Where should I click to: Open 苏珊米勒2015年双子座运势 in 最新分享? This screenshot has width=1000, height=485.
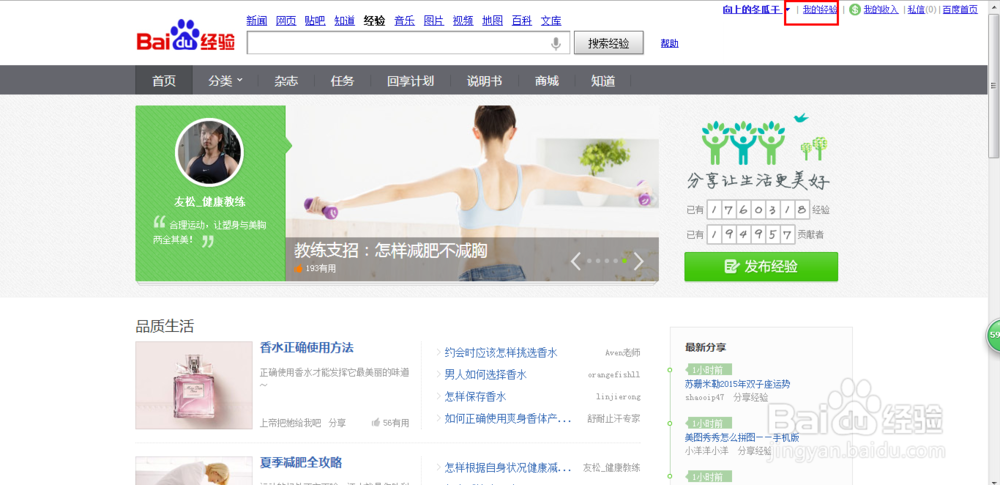click(737, 384)
